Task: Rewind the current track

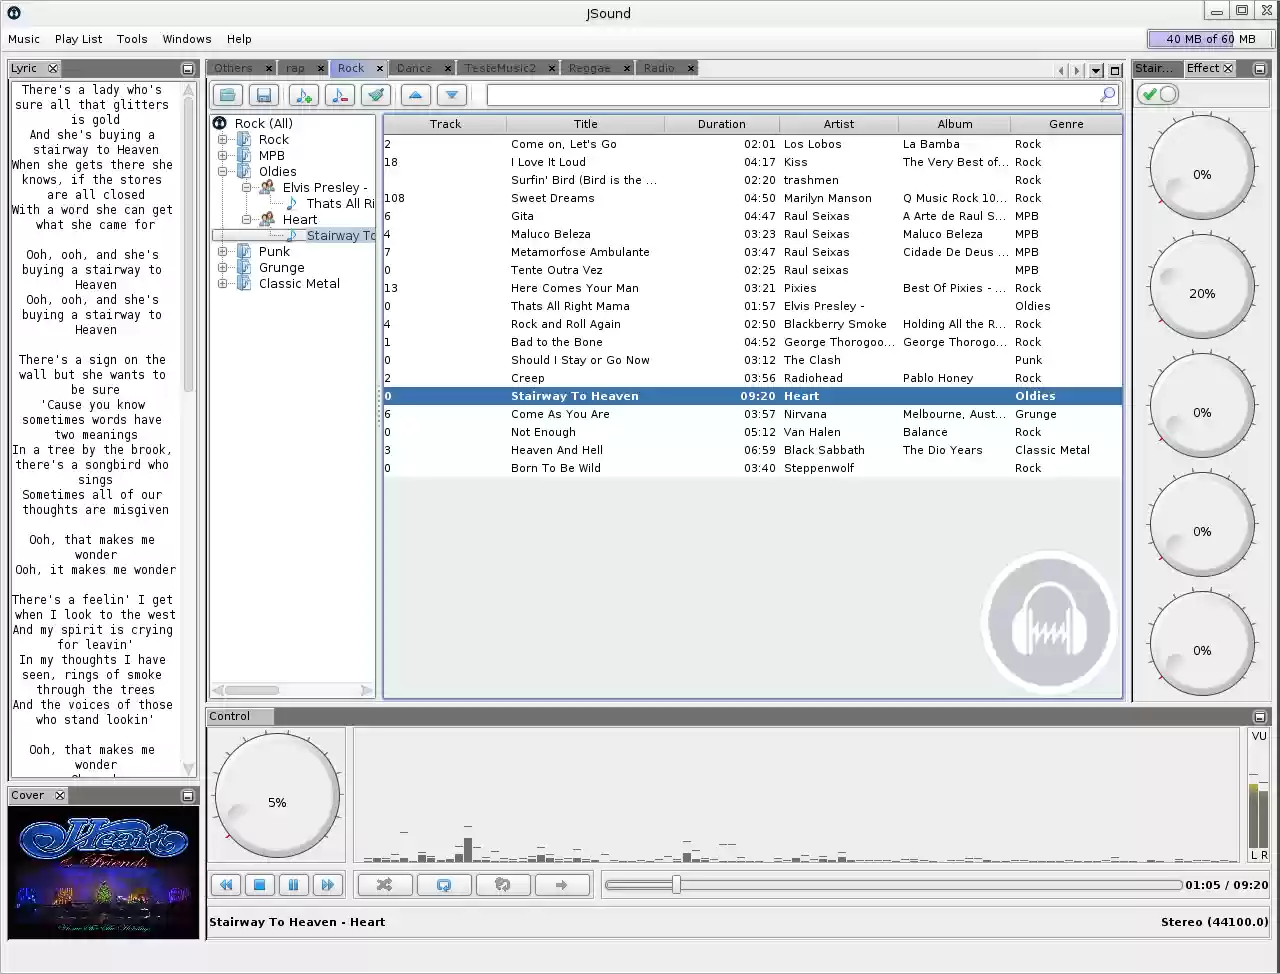Action: click(x=226, y=884)
